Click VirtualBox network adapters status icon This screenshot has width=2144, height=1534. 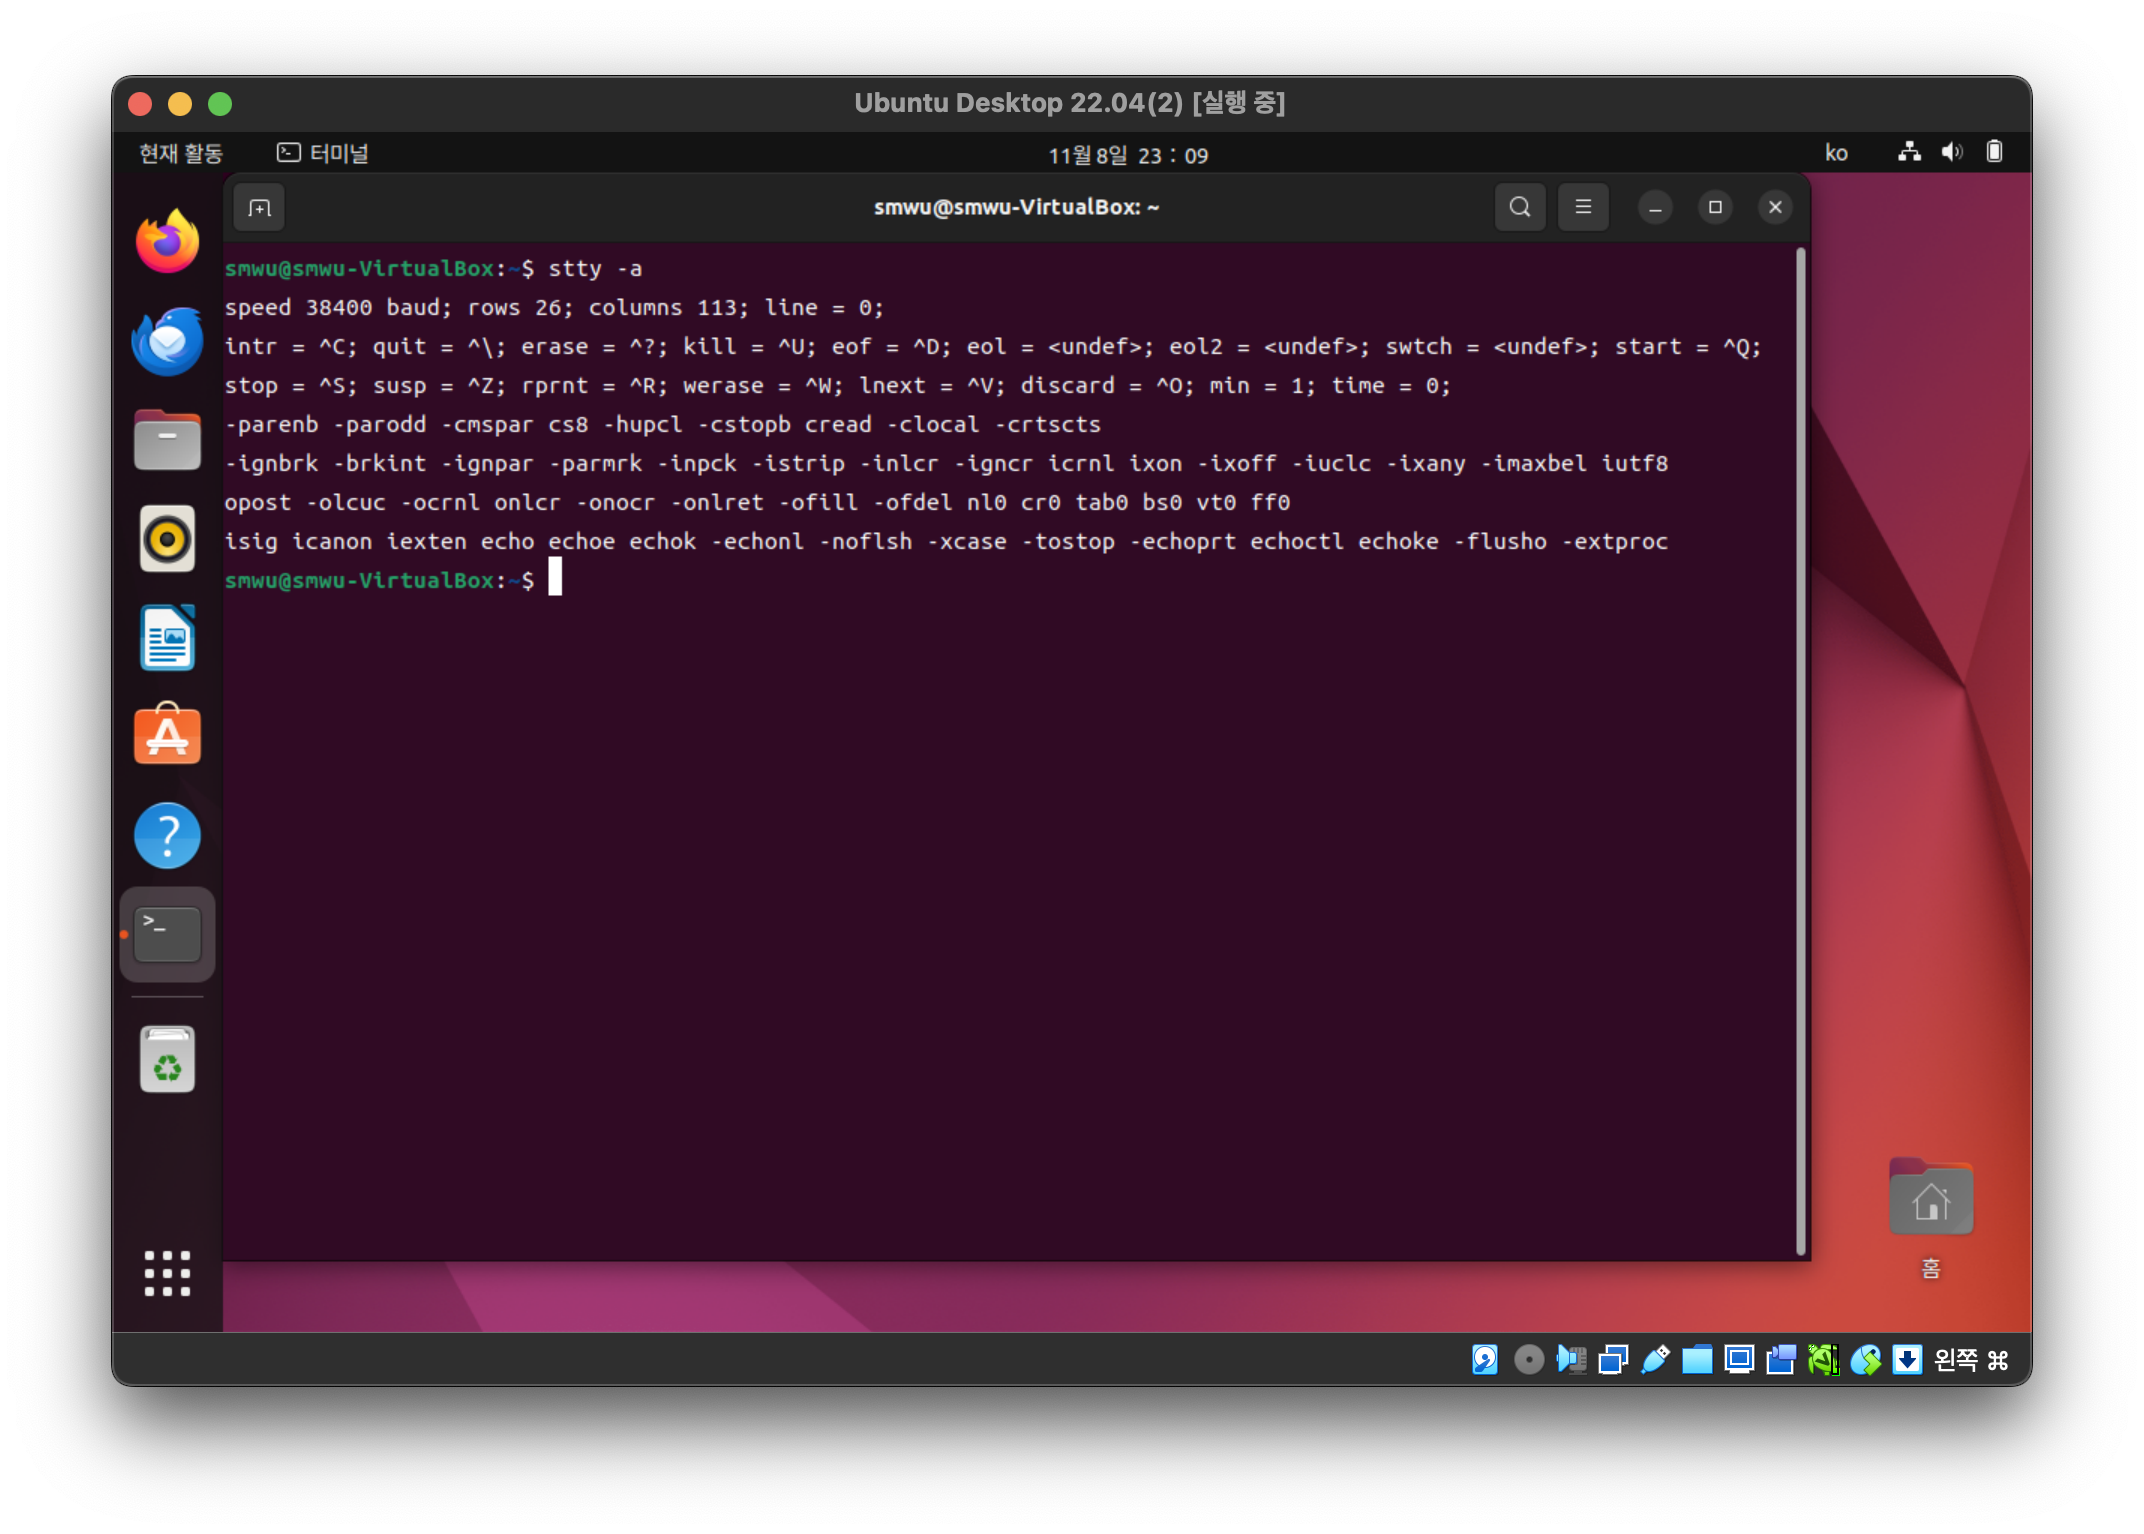click(x=1613, y=1359)
